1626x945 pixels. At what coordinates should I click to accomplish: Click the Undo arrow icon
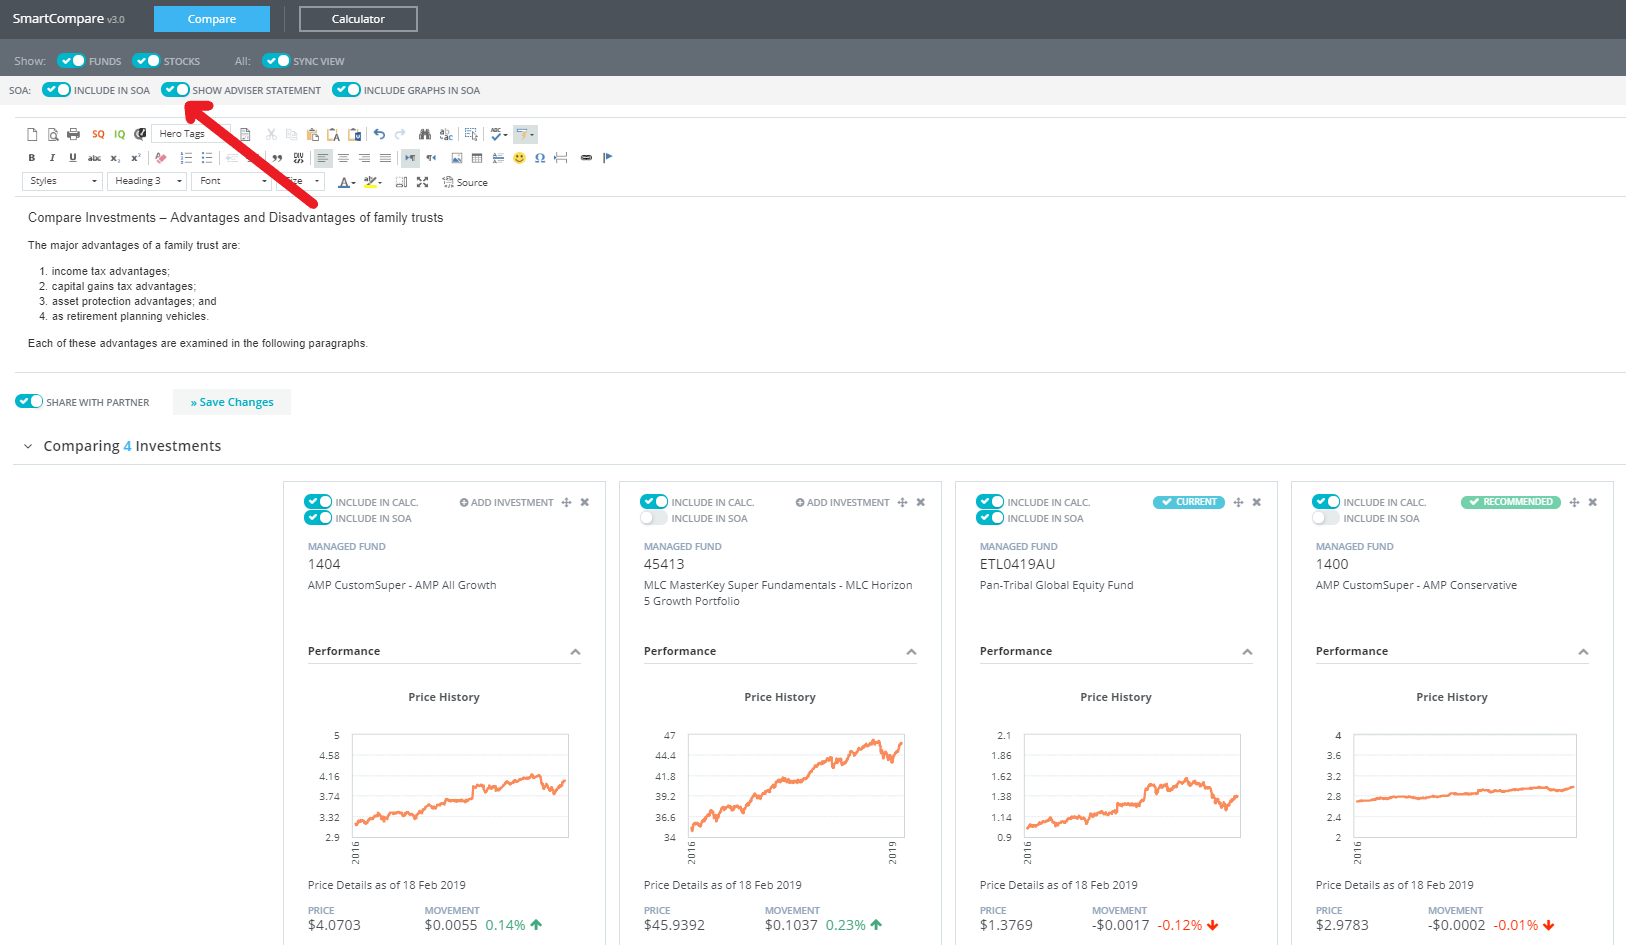coord(379,134)
